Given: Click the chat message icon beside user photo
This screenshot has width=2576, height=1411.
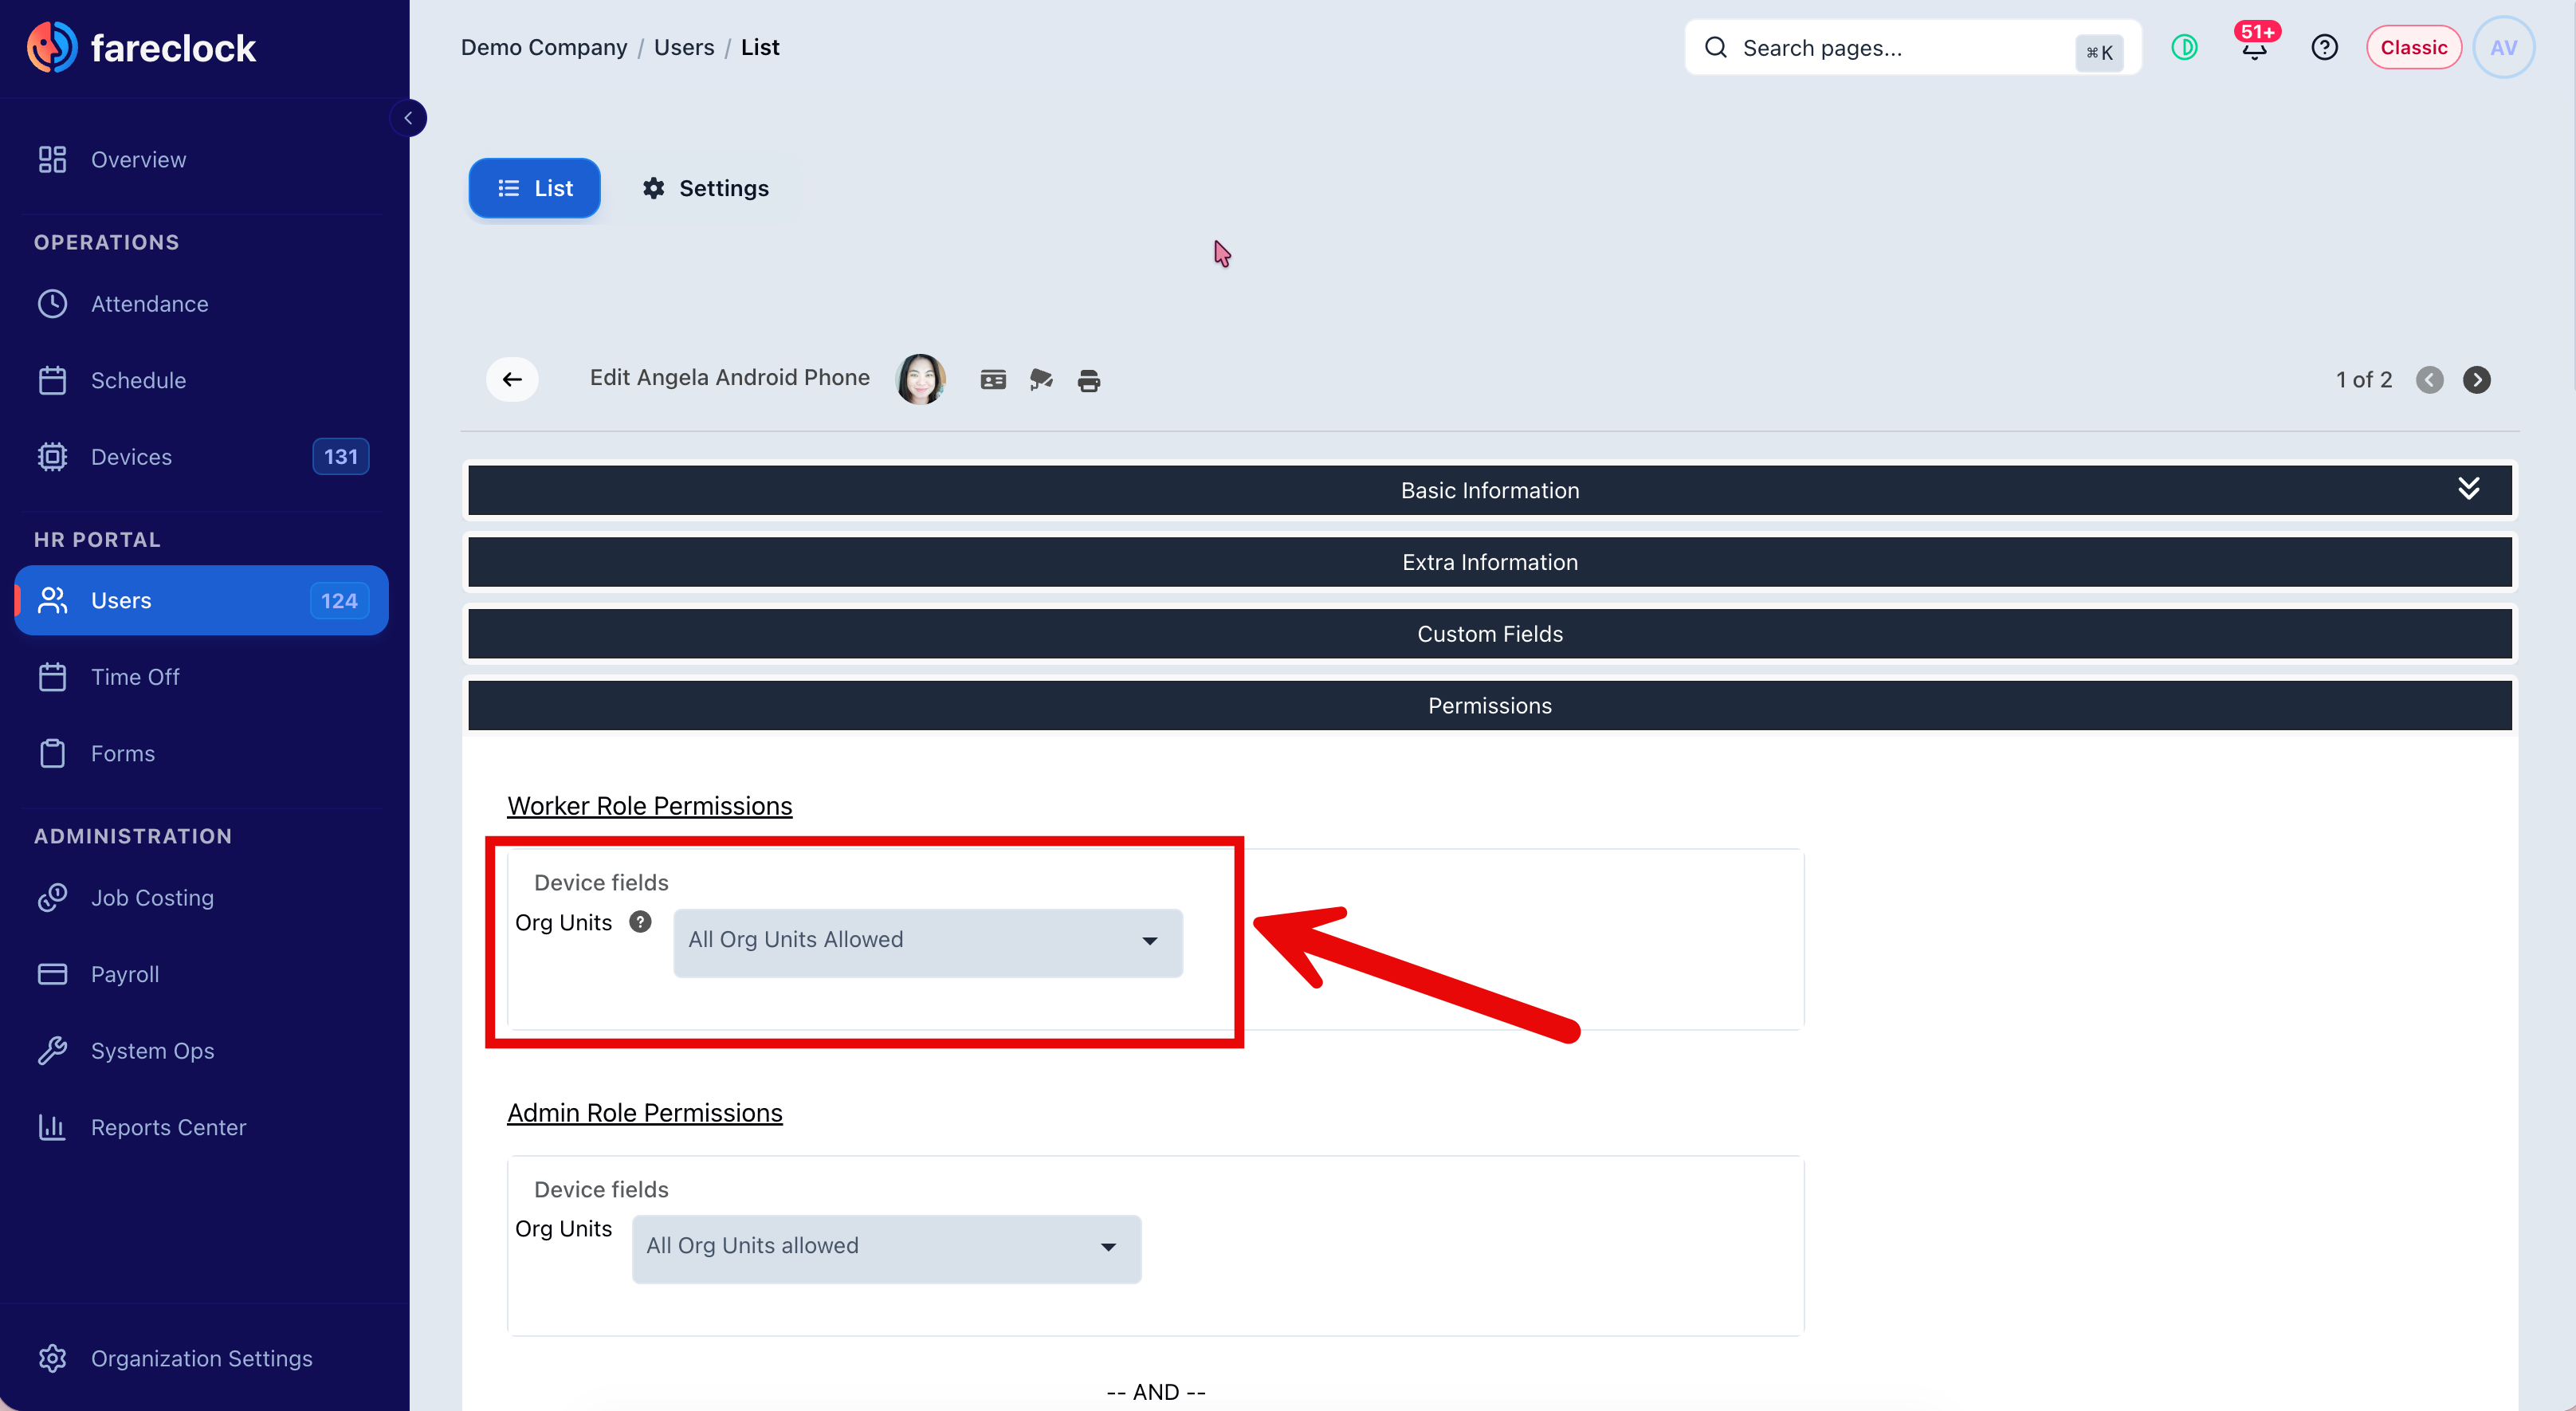Looking at the screenshot, I should tap(1041, 380).
